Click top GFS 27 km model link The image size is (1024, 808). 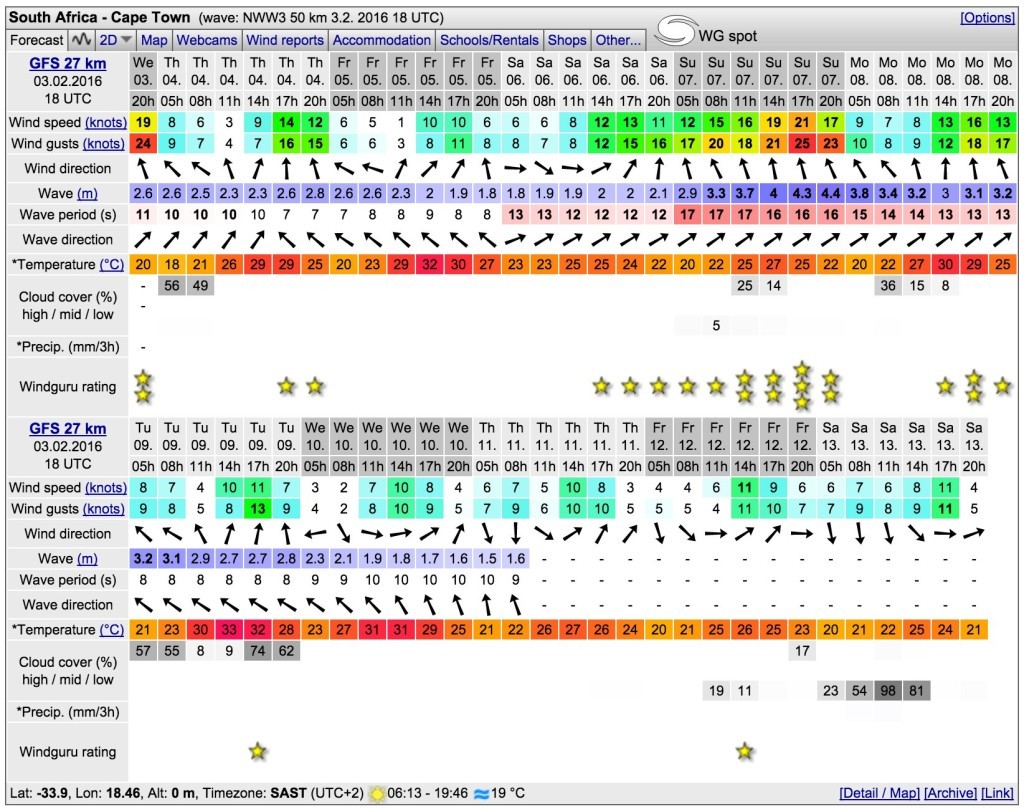click(68, 64)
